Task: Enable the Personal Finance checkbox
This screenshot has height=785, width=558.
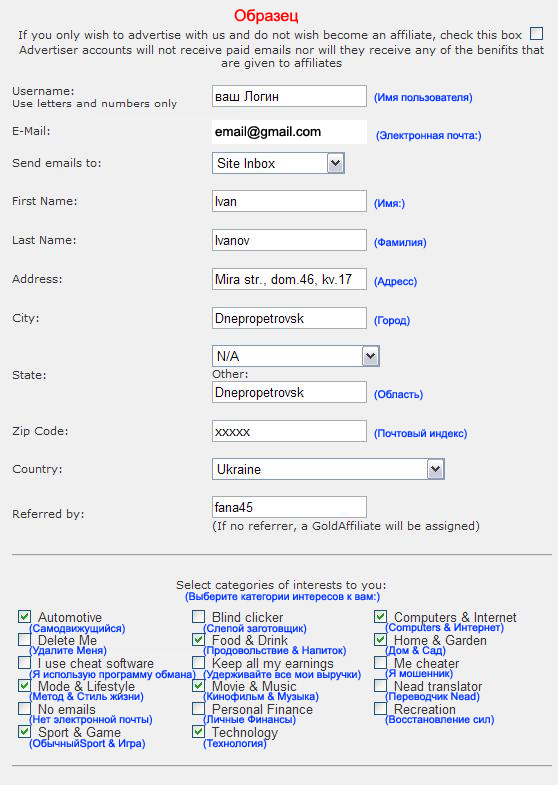Action: pyautogui.click(x=199, y=708)
